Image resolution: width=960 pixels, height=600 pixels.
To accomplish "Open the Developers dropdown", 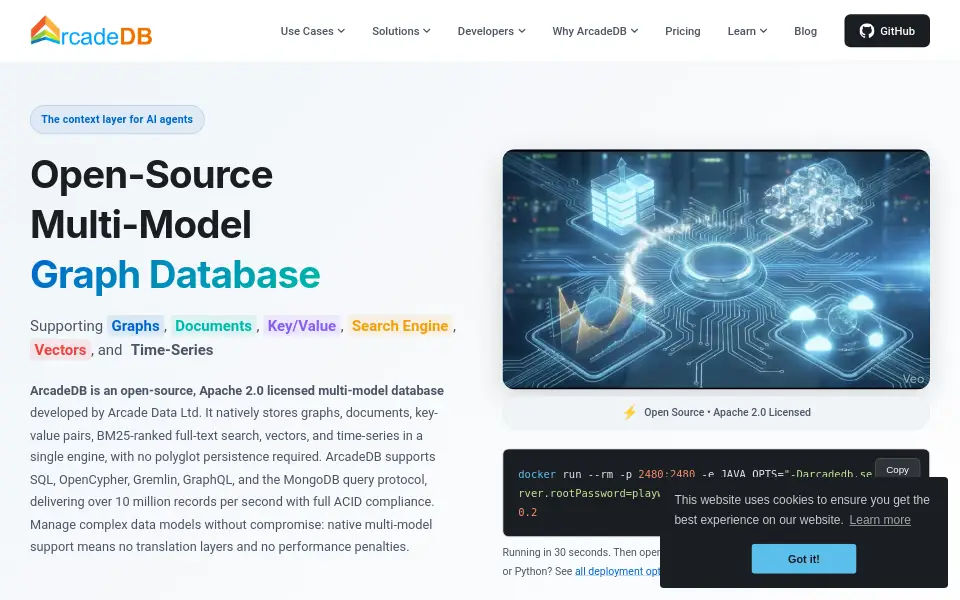I will coord(491,31).
